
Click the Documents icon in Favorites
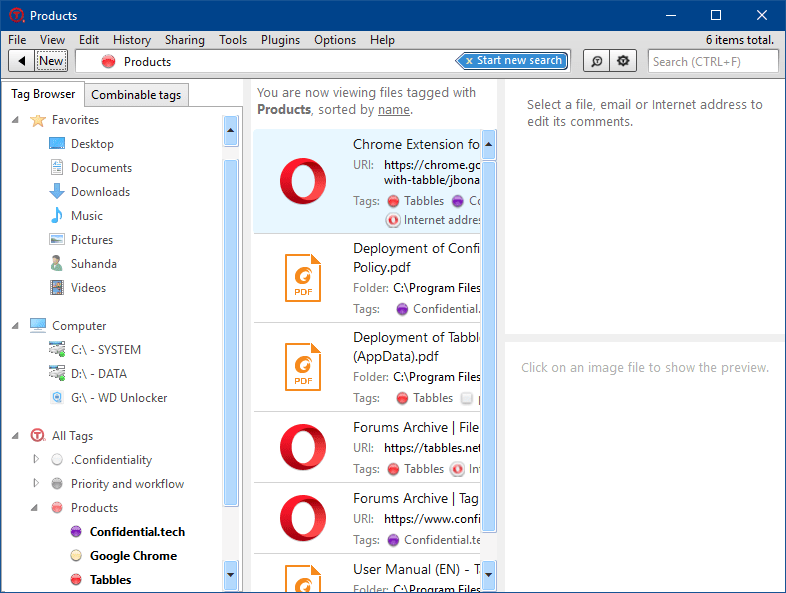point(57,167)
